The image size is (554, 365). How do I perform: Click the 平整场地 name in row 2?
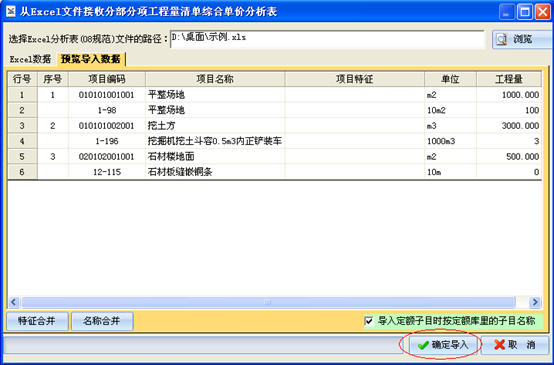point(215,110)
